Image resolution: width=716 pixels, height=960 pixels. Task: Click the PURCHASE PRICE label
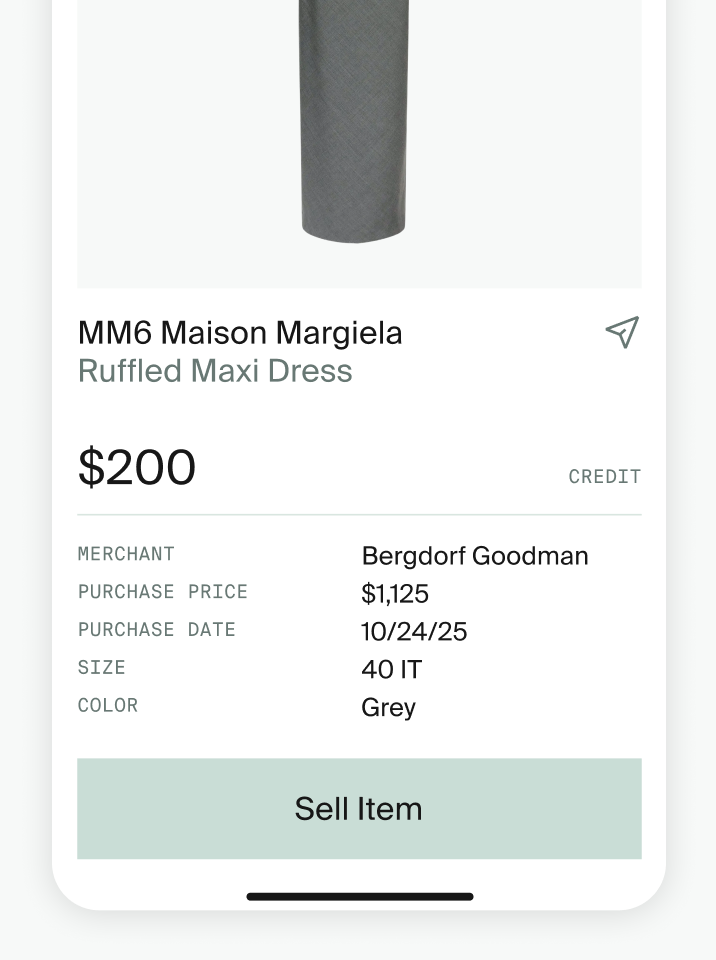click(x=162, y=592)
